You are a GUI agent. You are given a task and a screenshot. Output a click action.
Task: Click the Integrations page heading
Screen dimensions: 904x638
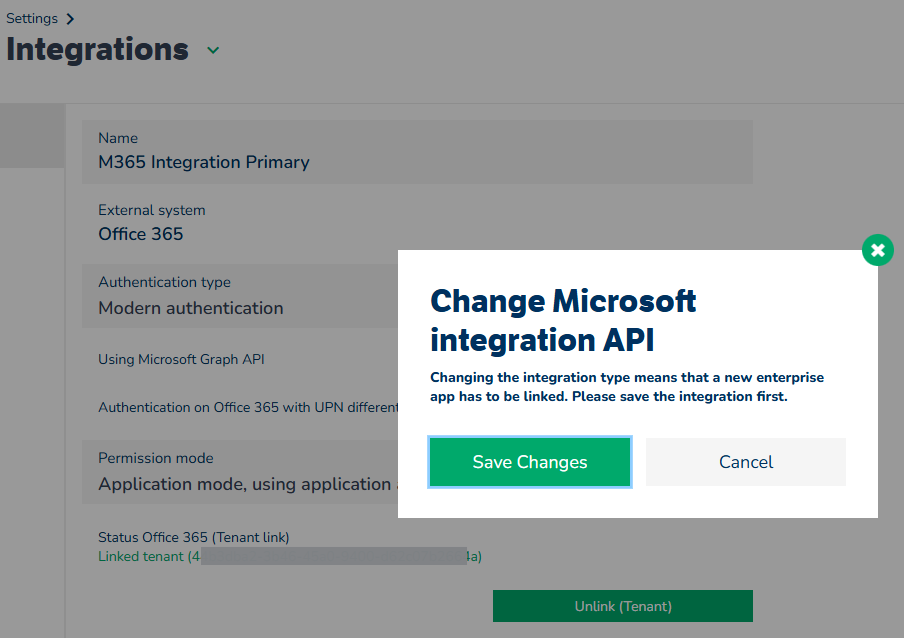tap(97, 49)
